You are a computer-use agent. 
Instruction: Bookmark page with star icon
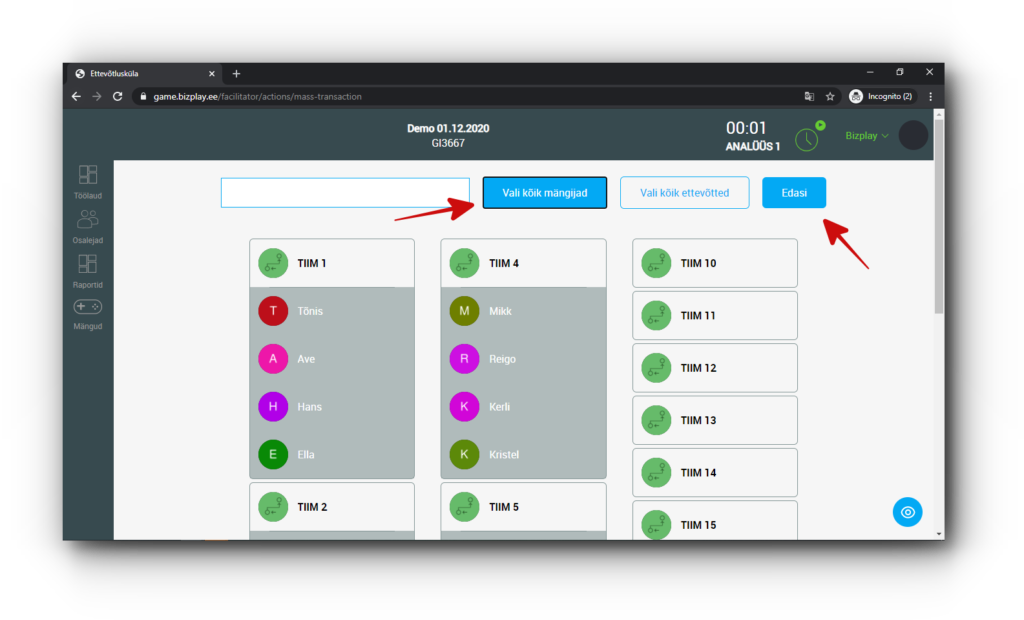click(x=830, y=97)
